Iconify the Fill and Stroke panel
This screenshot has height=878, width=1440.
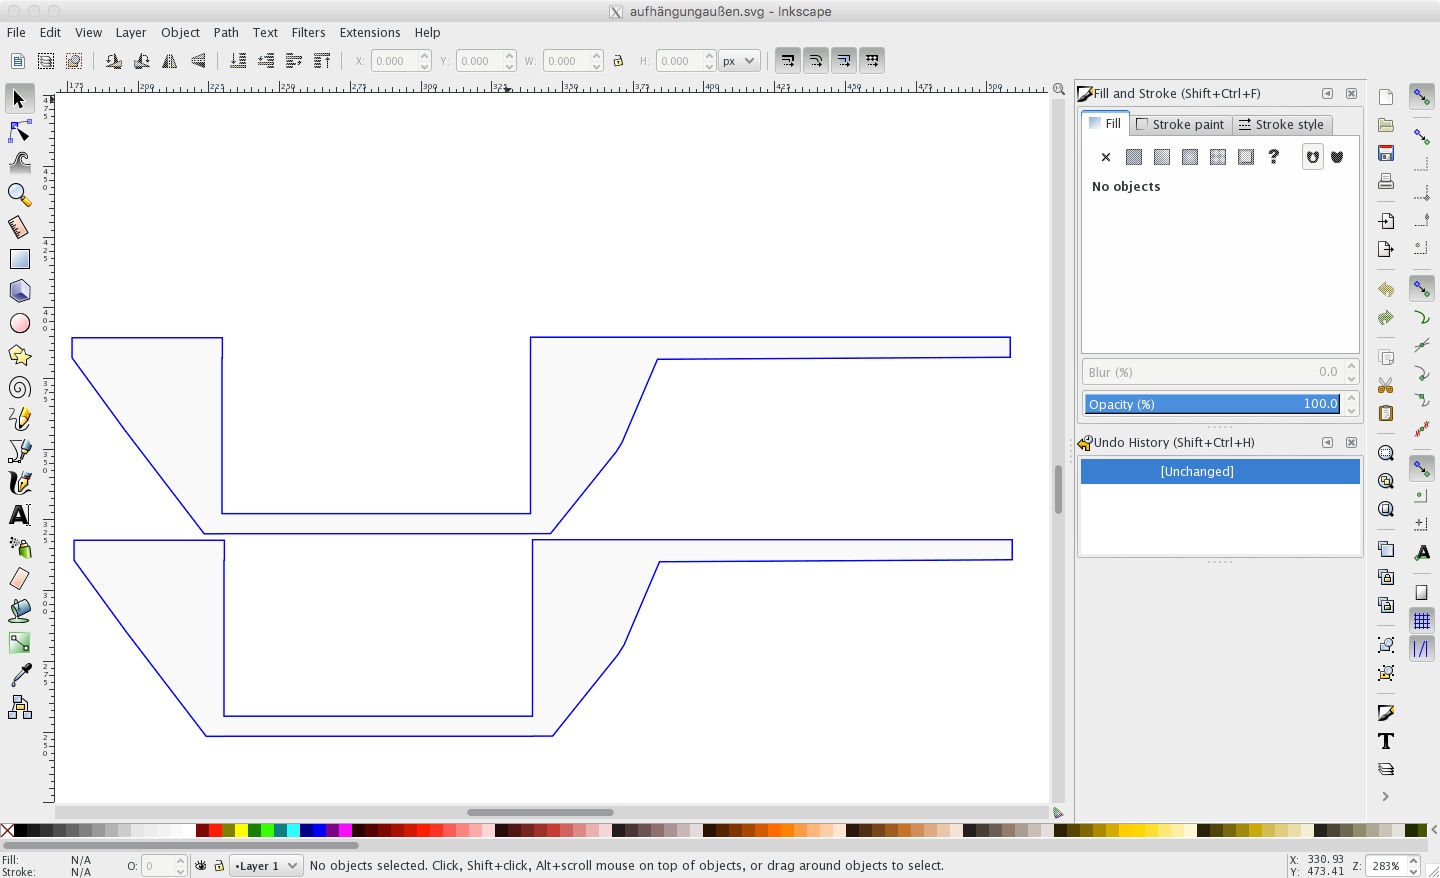pos(1327,94)
